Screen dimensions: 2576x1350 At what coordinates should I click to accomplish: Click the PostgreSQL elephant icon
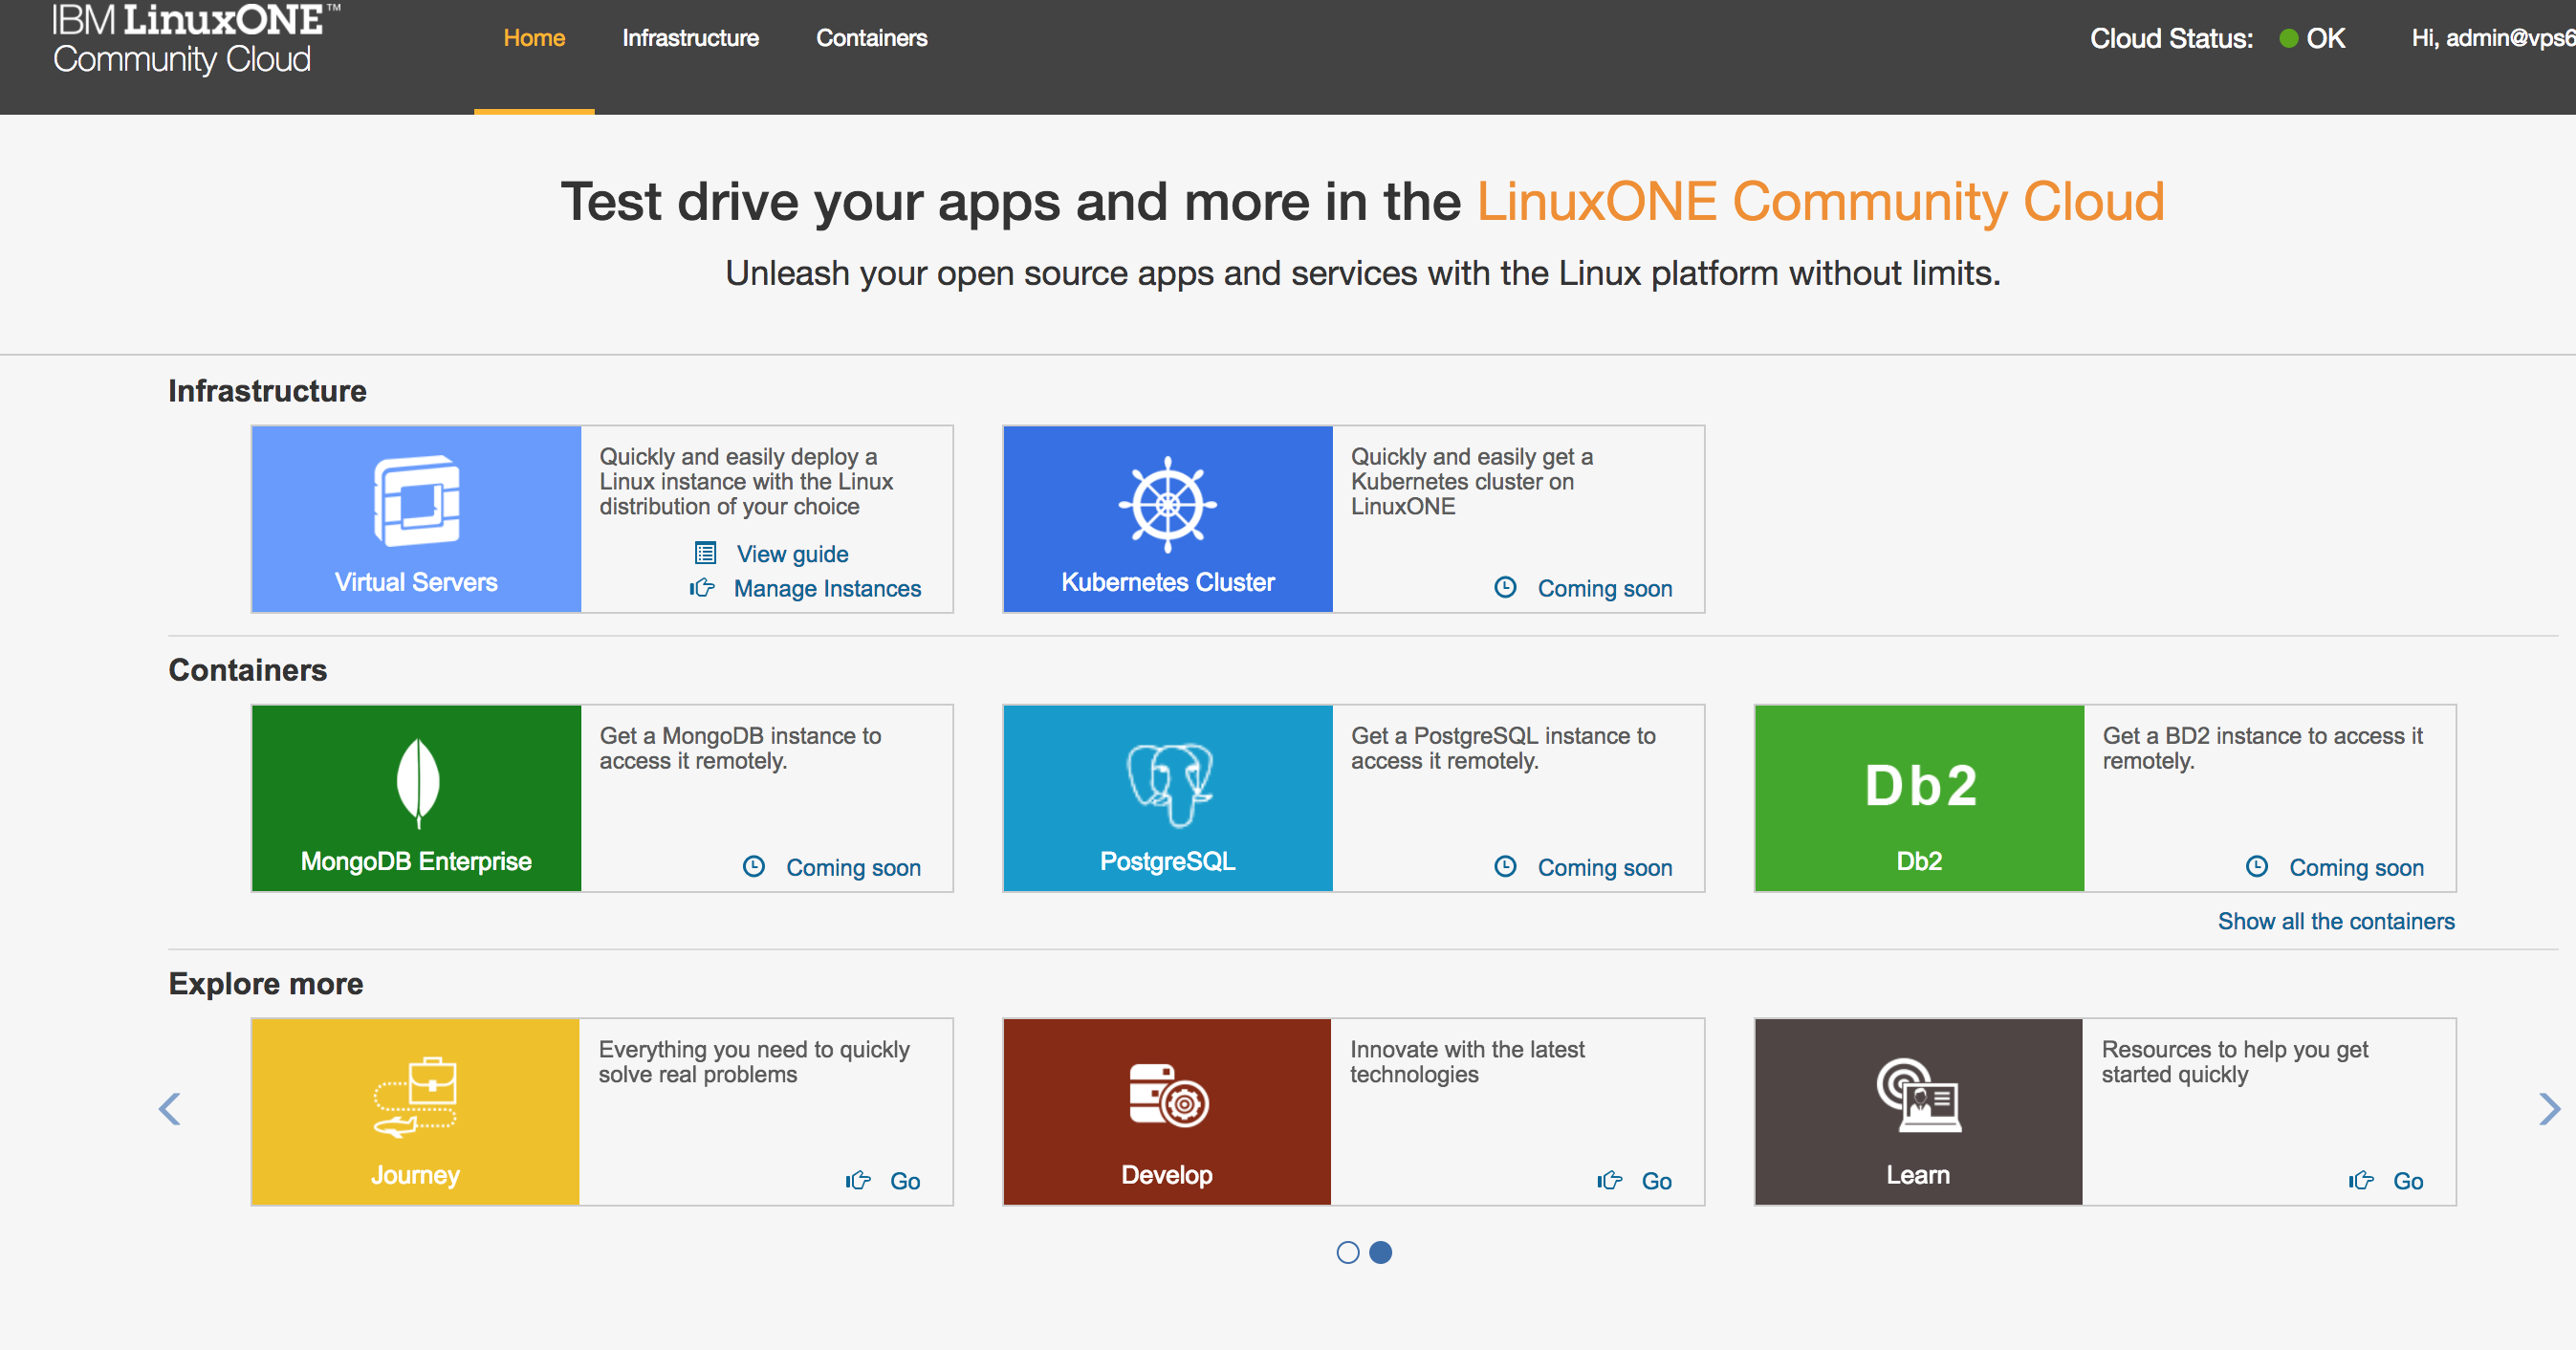[x=1169, y=784]
